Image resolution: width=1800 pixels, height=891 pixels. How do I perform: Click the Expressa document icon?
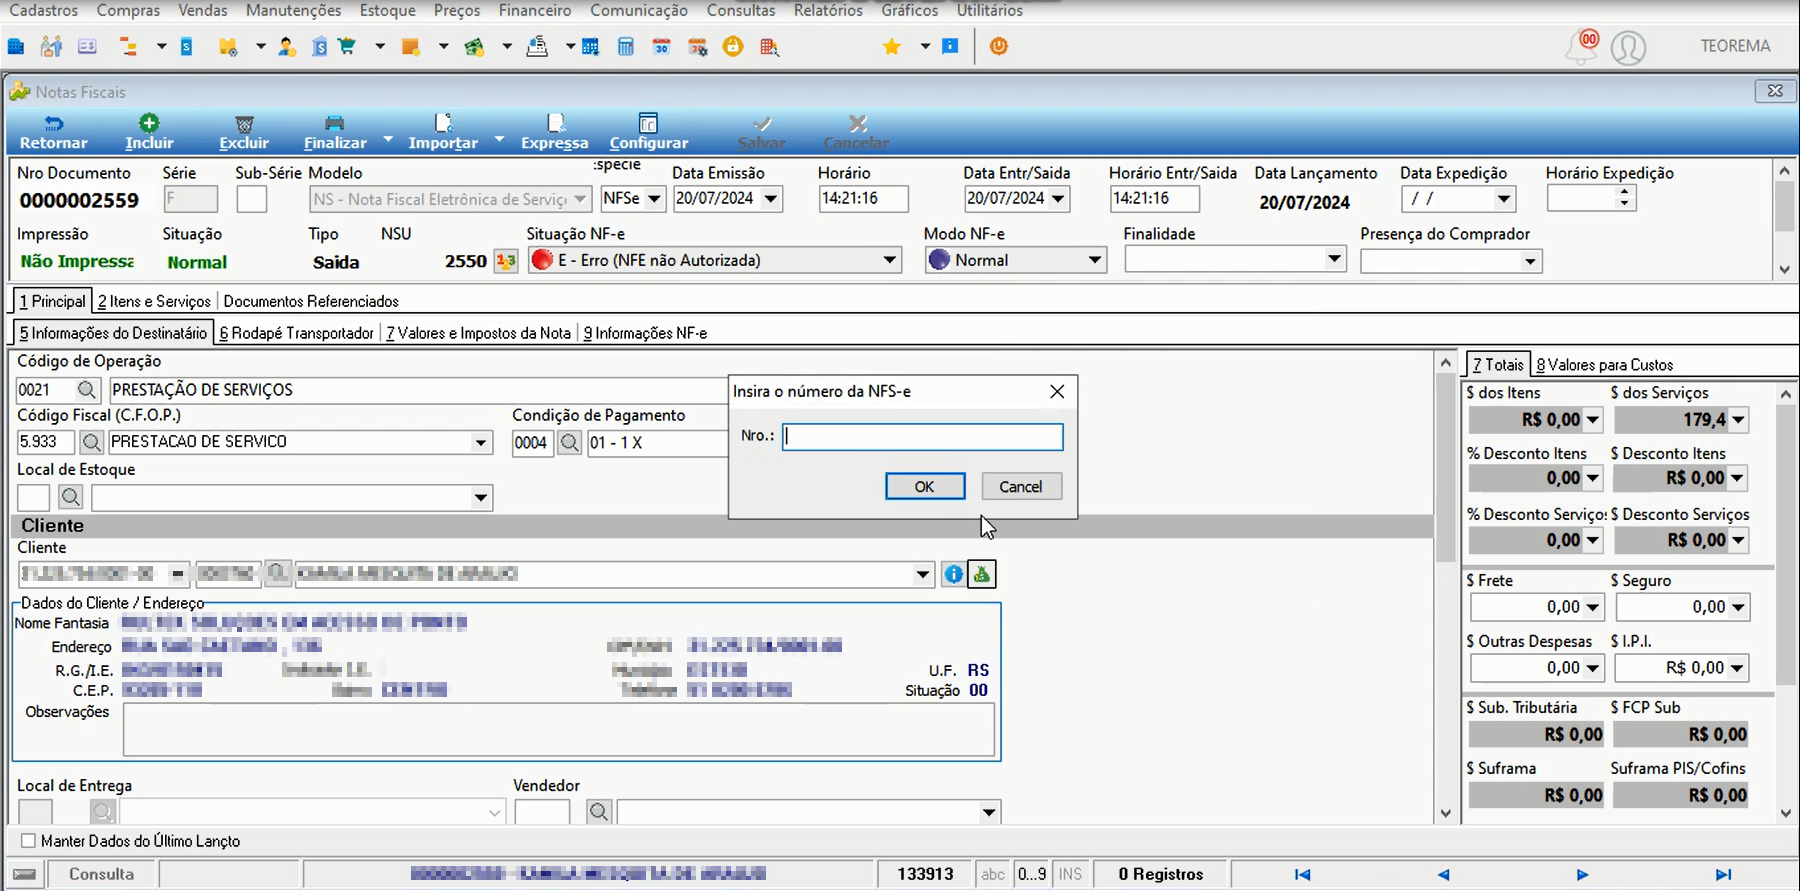pyautogui.click(x=555, y=123)
